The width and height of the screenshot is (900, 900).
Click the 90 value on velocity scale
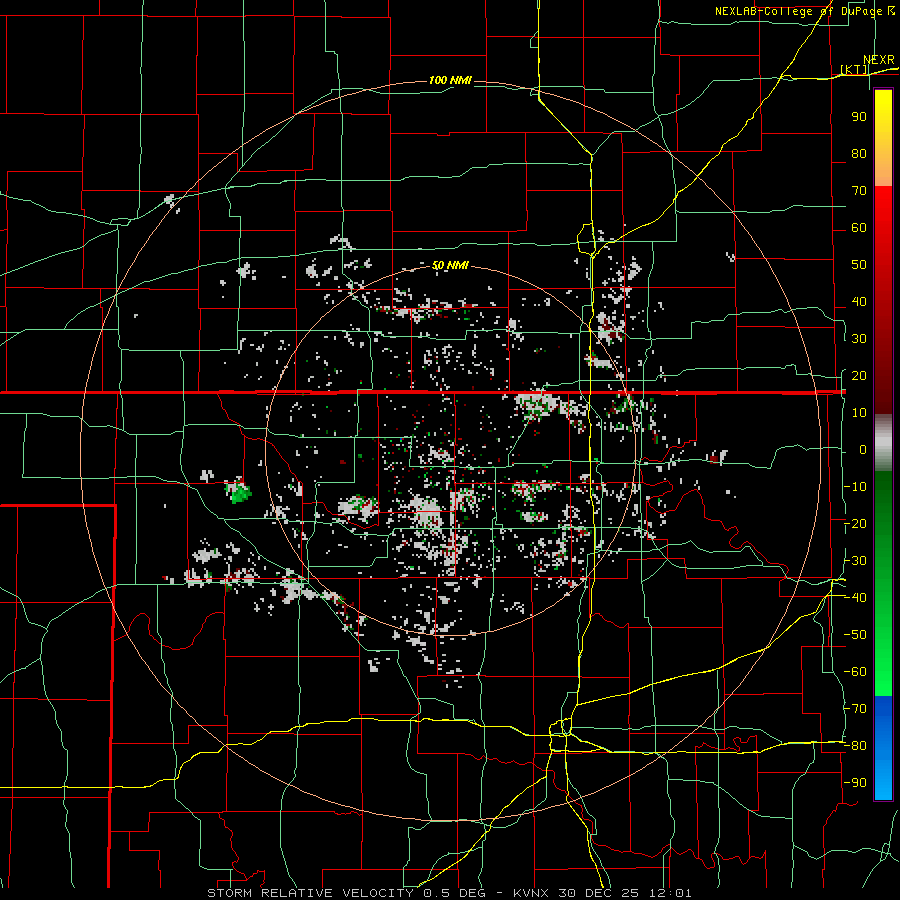[859, 117]
